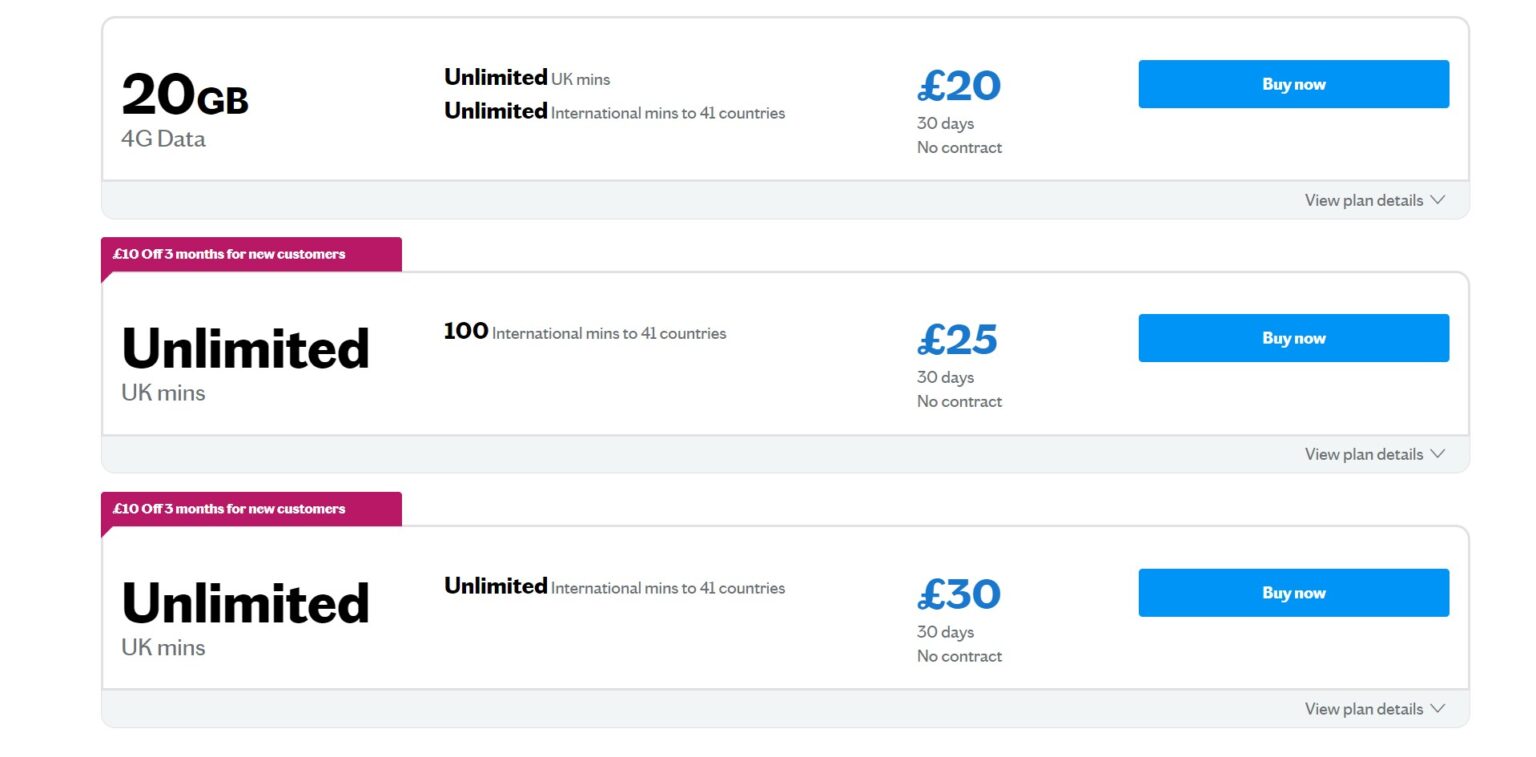Select the £25 price label
1536x757 pixels.
[x=958, y=340]
